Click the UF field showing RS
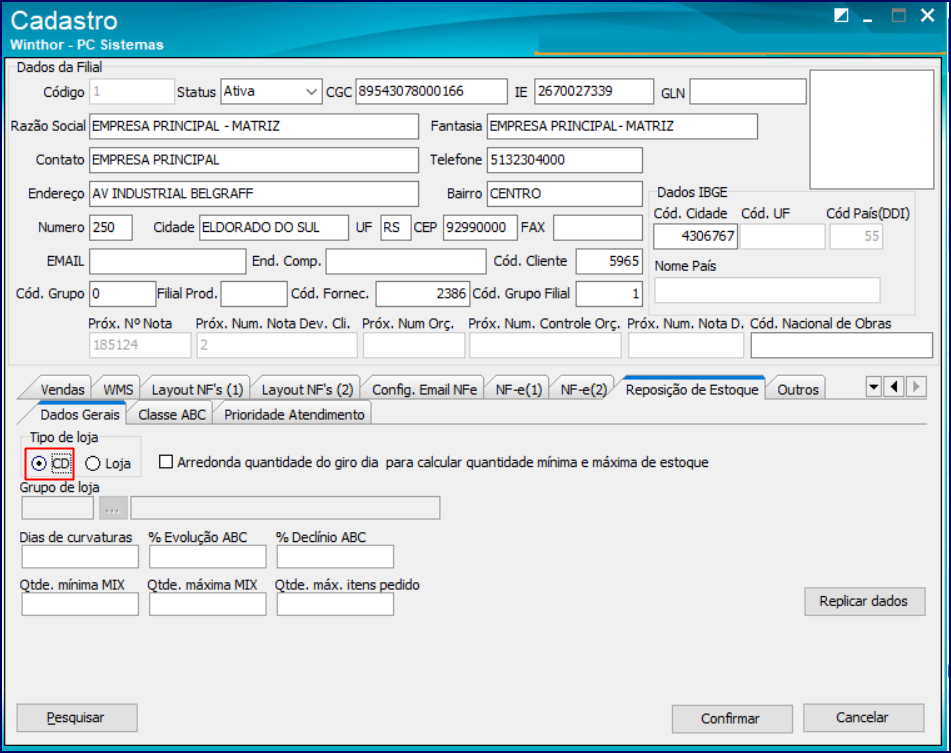This screenshot has width=951, height=753. point(396,228)
